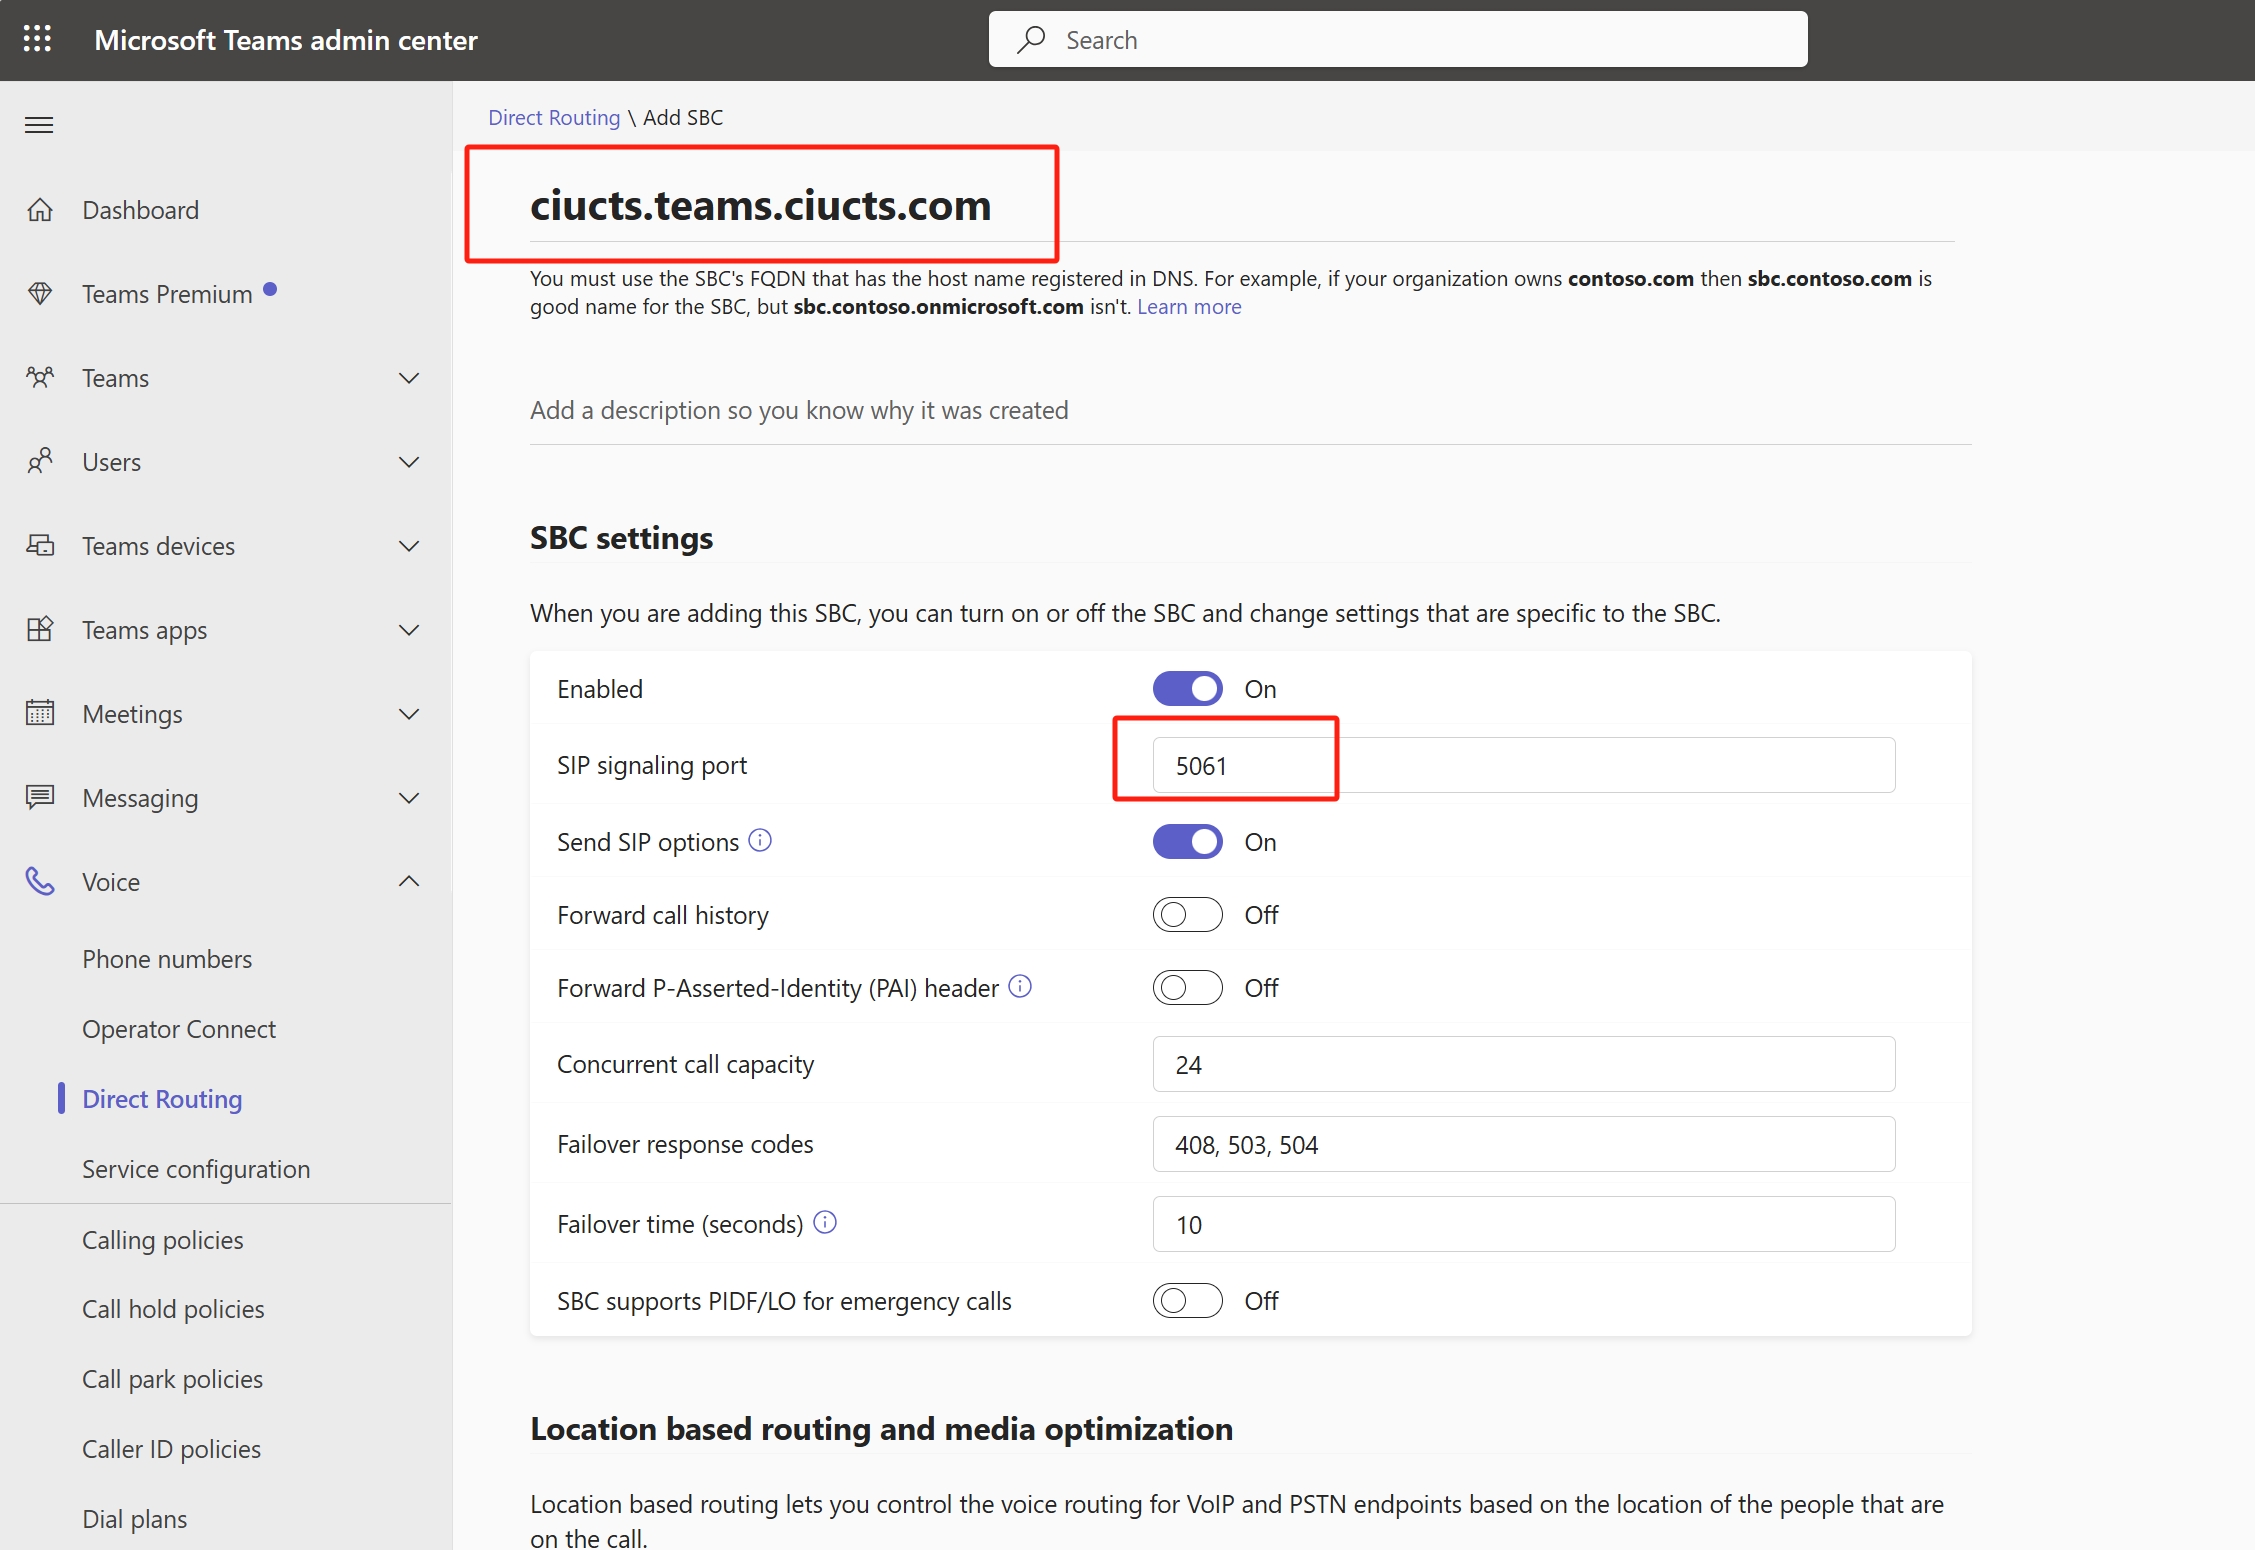Select Direct Routing in sidebar
The height and width of the screenshot is (1550, 2255).
click(162, 1099)
